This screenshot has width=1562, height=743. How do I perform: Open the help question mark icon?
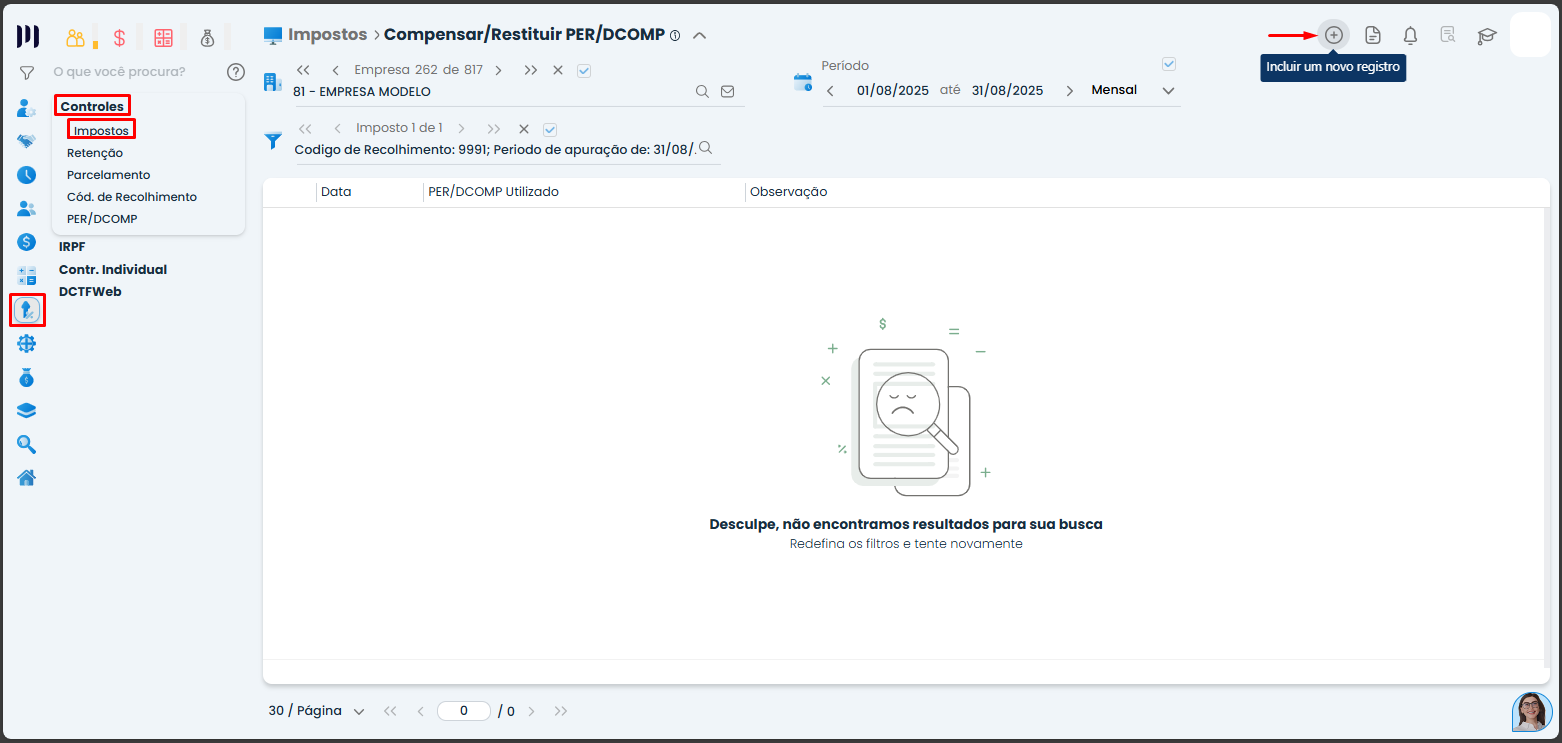click(236, 72)
